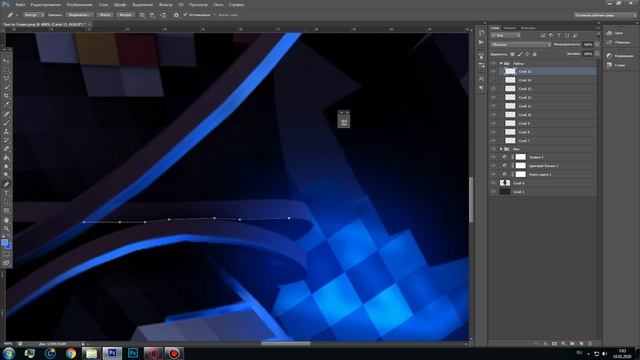Select the Rectangle shape tool
The image size is (640, 360).
click(6, 211)
